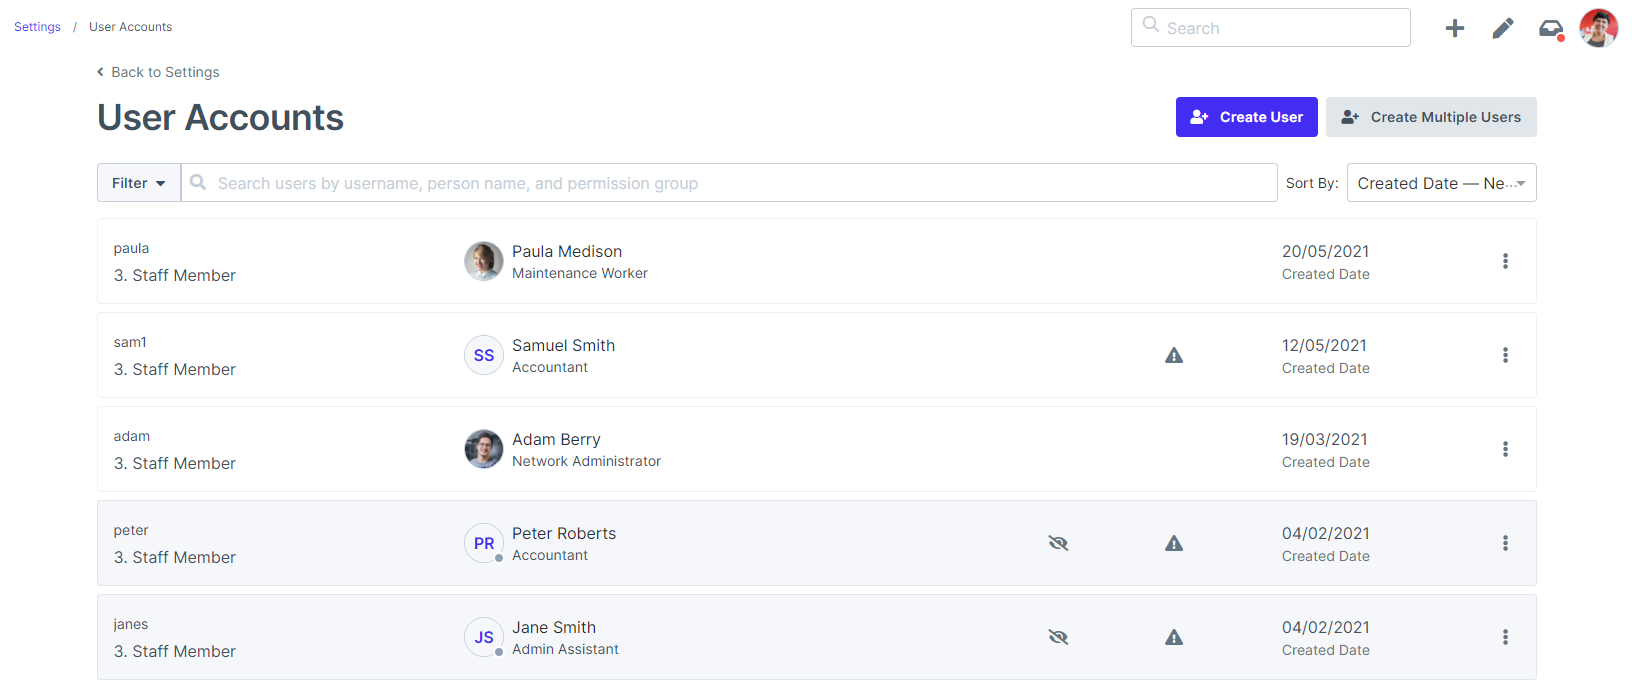Toggle visibility icon on Peter Roberts' row
Viewport: 1632px width, 687px height.
(x=1058, y=543)
